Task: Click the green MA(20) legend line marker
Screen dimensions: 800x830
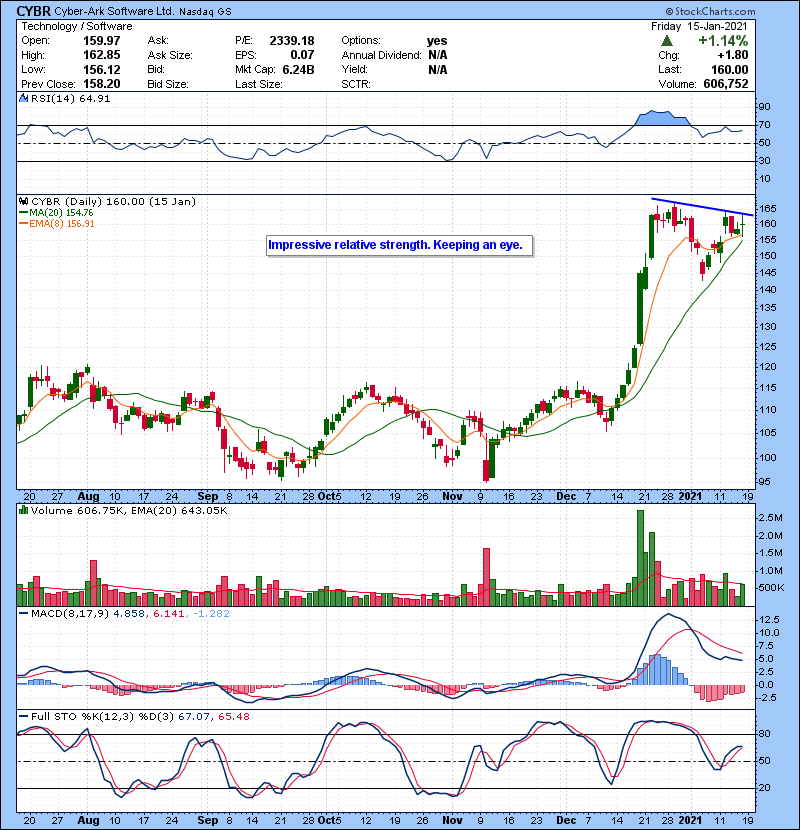Action: click(23, 212)
